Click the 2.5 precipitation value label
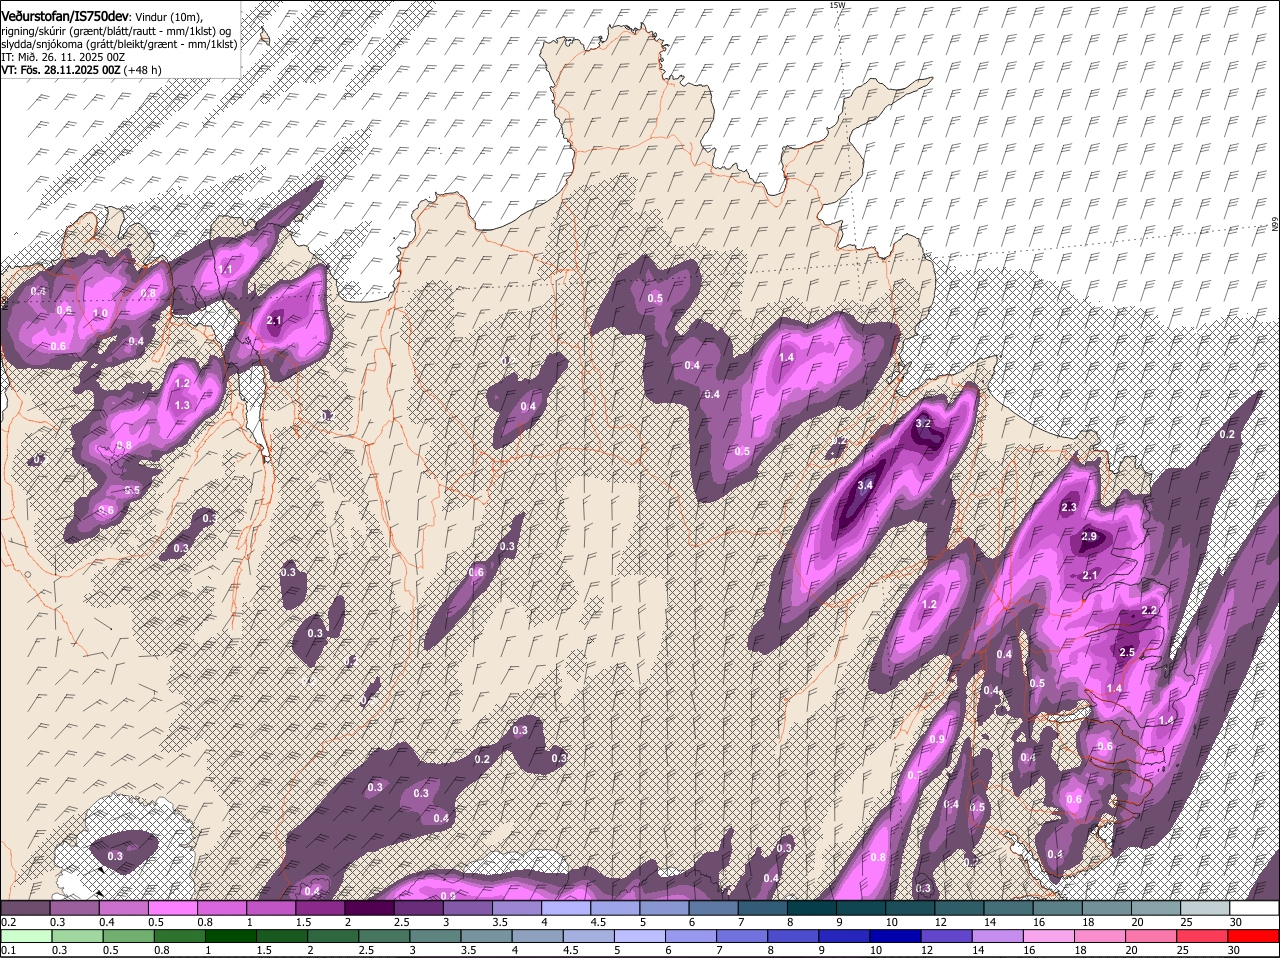 (x=1127, y=652)
